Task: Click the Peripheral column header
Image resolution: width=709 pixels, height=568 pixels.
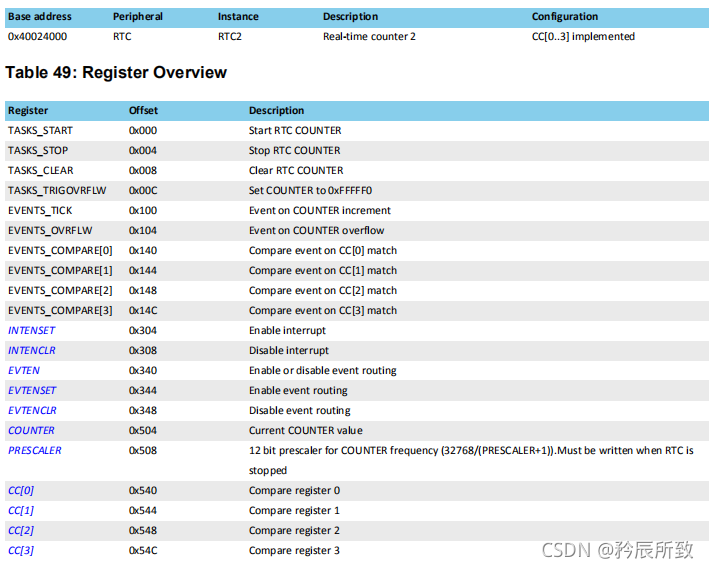Action: (138, 17)
